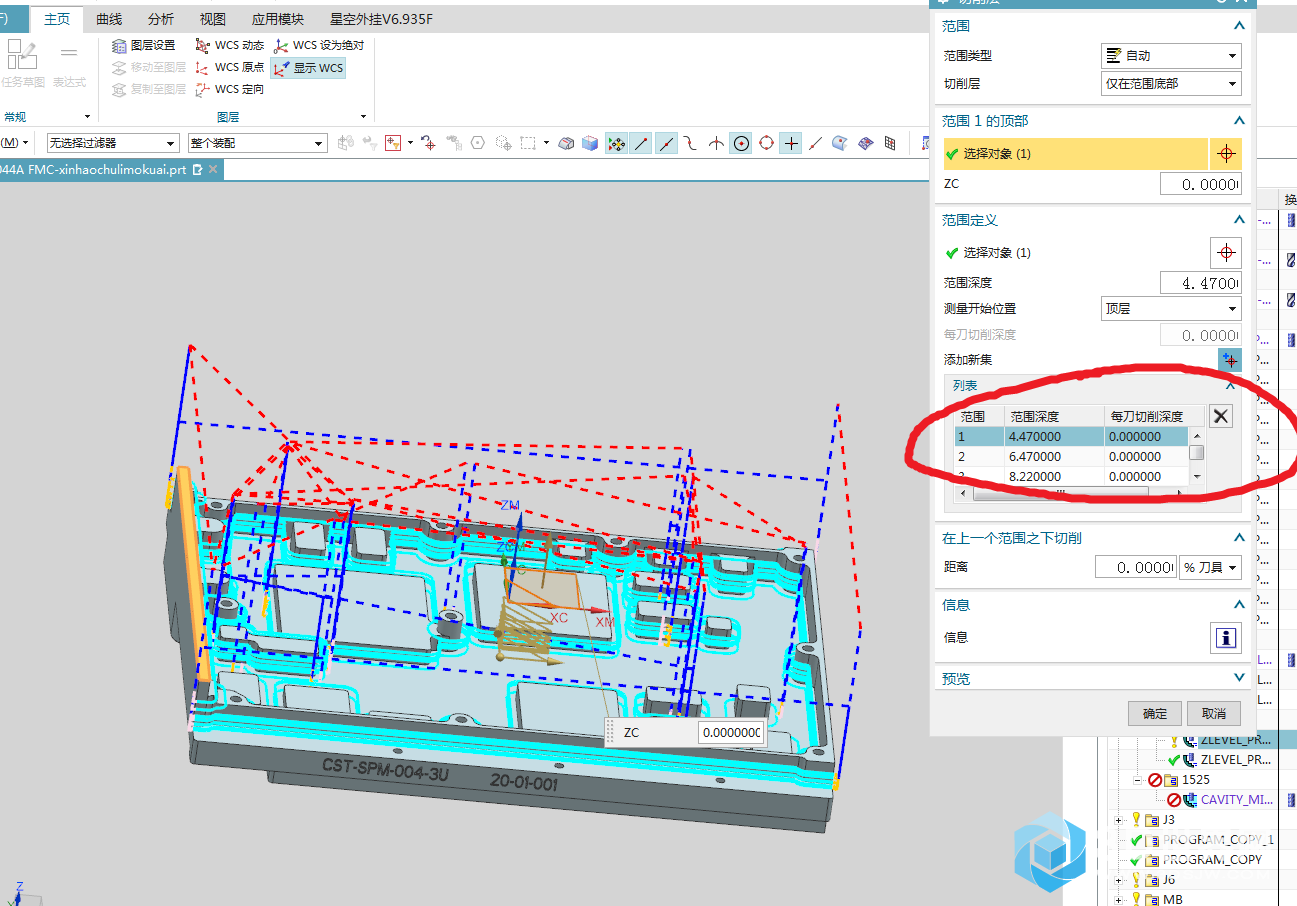Toggle the arc center snap icon

point(741,143)
